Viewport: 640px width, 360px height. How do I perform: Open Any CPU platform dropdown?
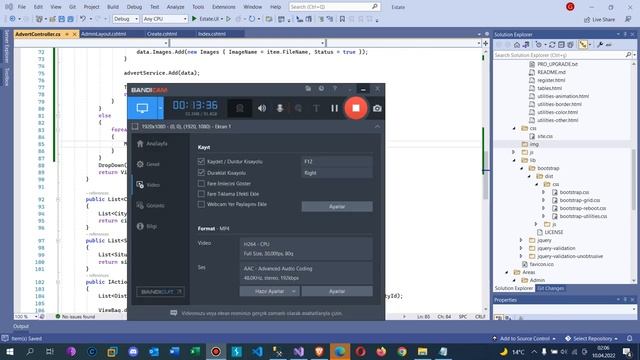click(165, 19)
